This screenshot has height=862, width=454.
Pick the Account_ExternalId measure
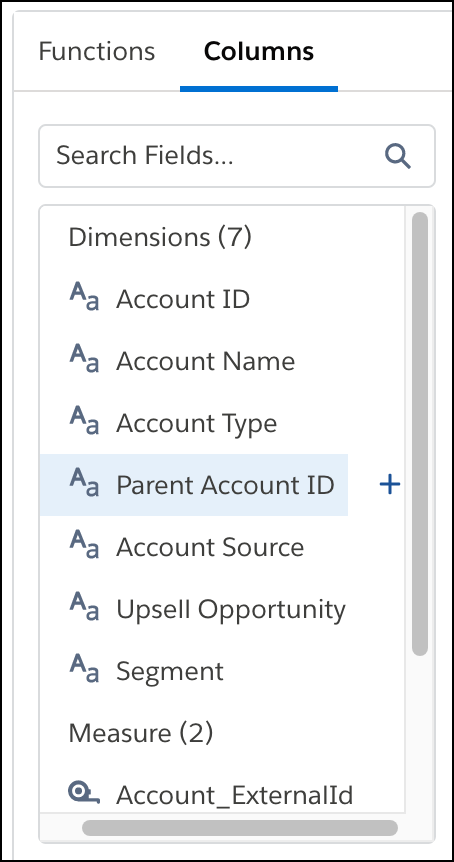222,794
